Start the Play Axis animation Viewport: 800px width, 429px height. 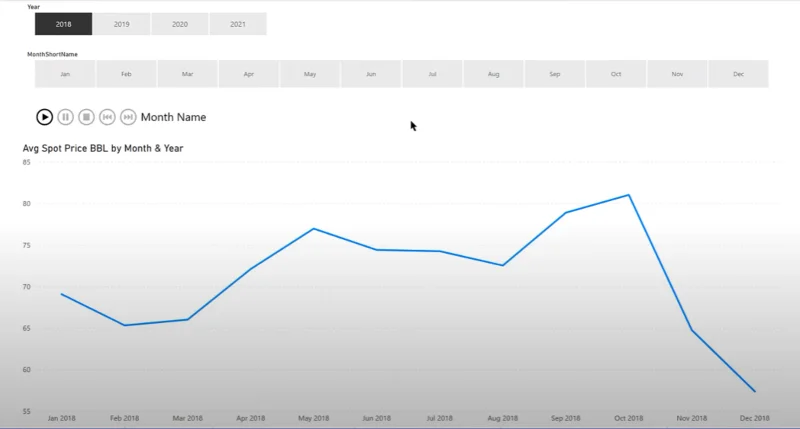coord(44,117)
